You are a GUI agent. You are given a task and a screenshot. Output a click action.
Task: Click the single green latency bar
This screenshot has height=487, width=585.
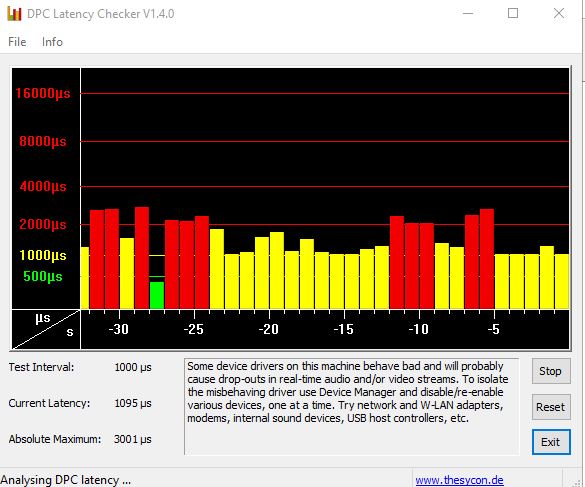157,295
